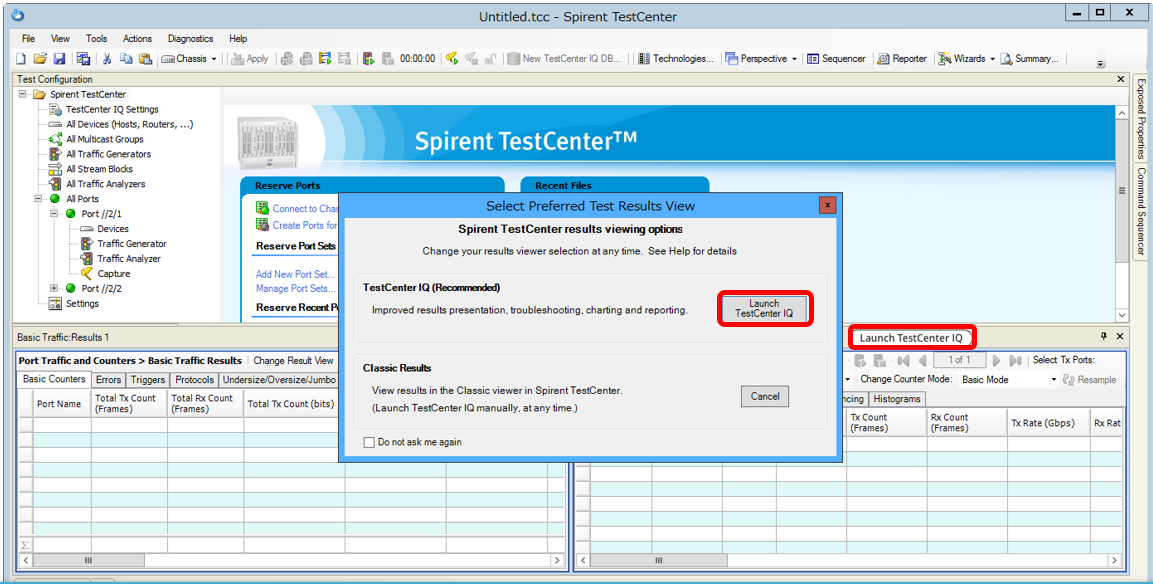Pin the results panel with pushpin icon
The image size is (1153, 584).
click(x=1103, y=336)
